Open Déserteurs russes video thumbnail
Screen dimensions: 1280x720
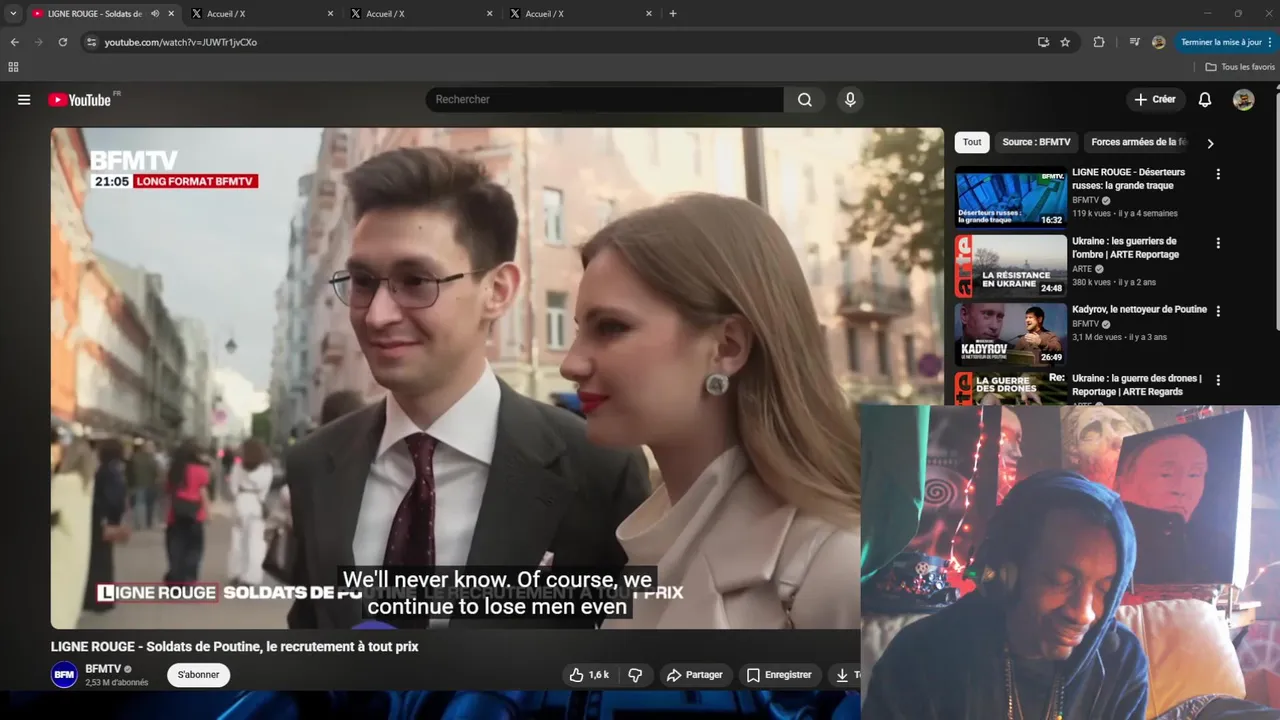tap(1010, 197)
